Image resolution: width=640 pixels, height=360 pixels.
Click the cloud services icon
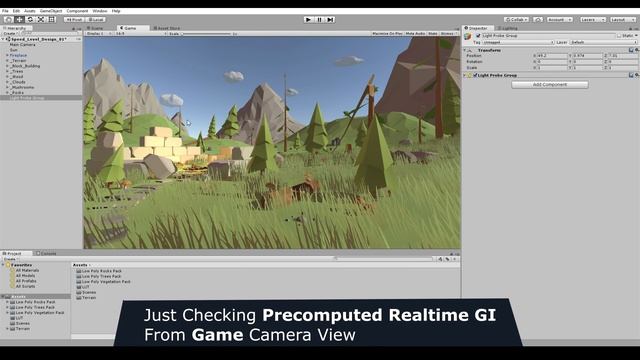click(538, 20)
